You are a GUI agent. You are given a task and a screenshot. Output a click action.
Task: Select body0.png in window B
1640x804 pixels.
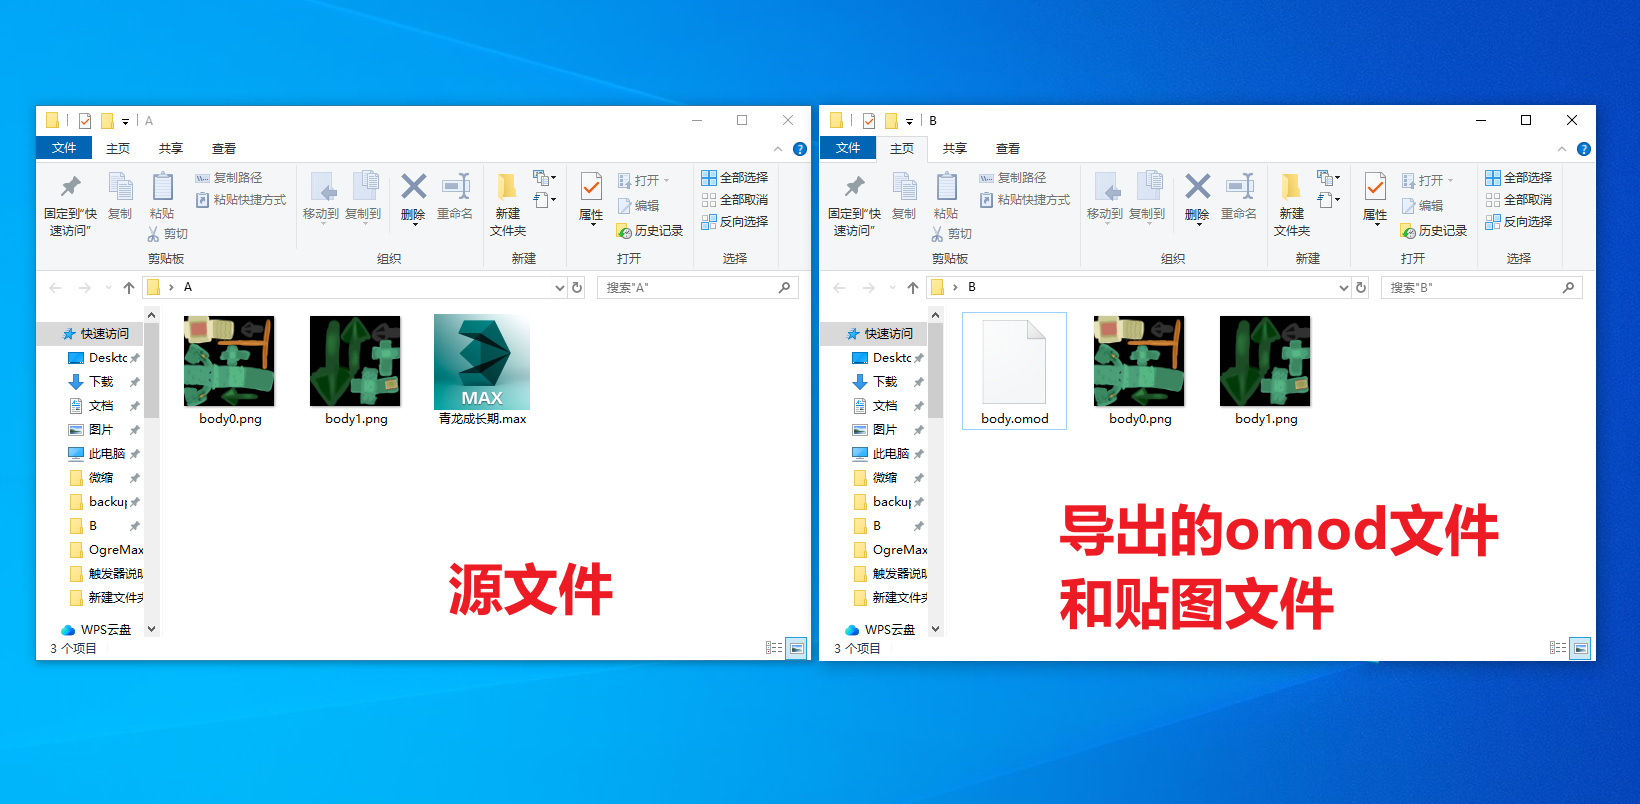coord(1139,371)
